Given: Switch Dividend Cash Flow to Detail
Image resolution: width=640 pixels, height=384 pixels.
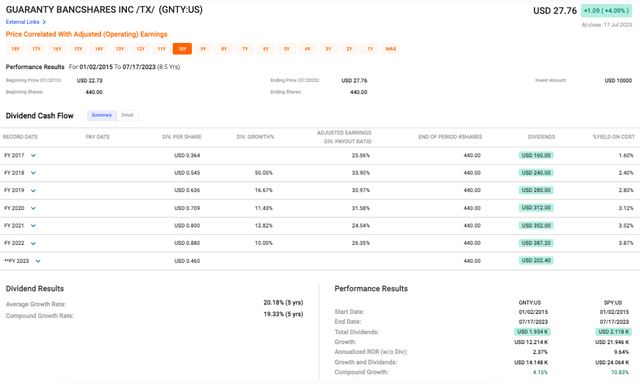Looking at the screenshot, I should coord(127,115).
